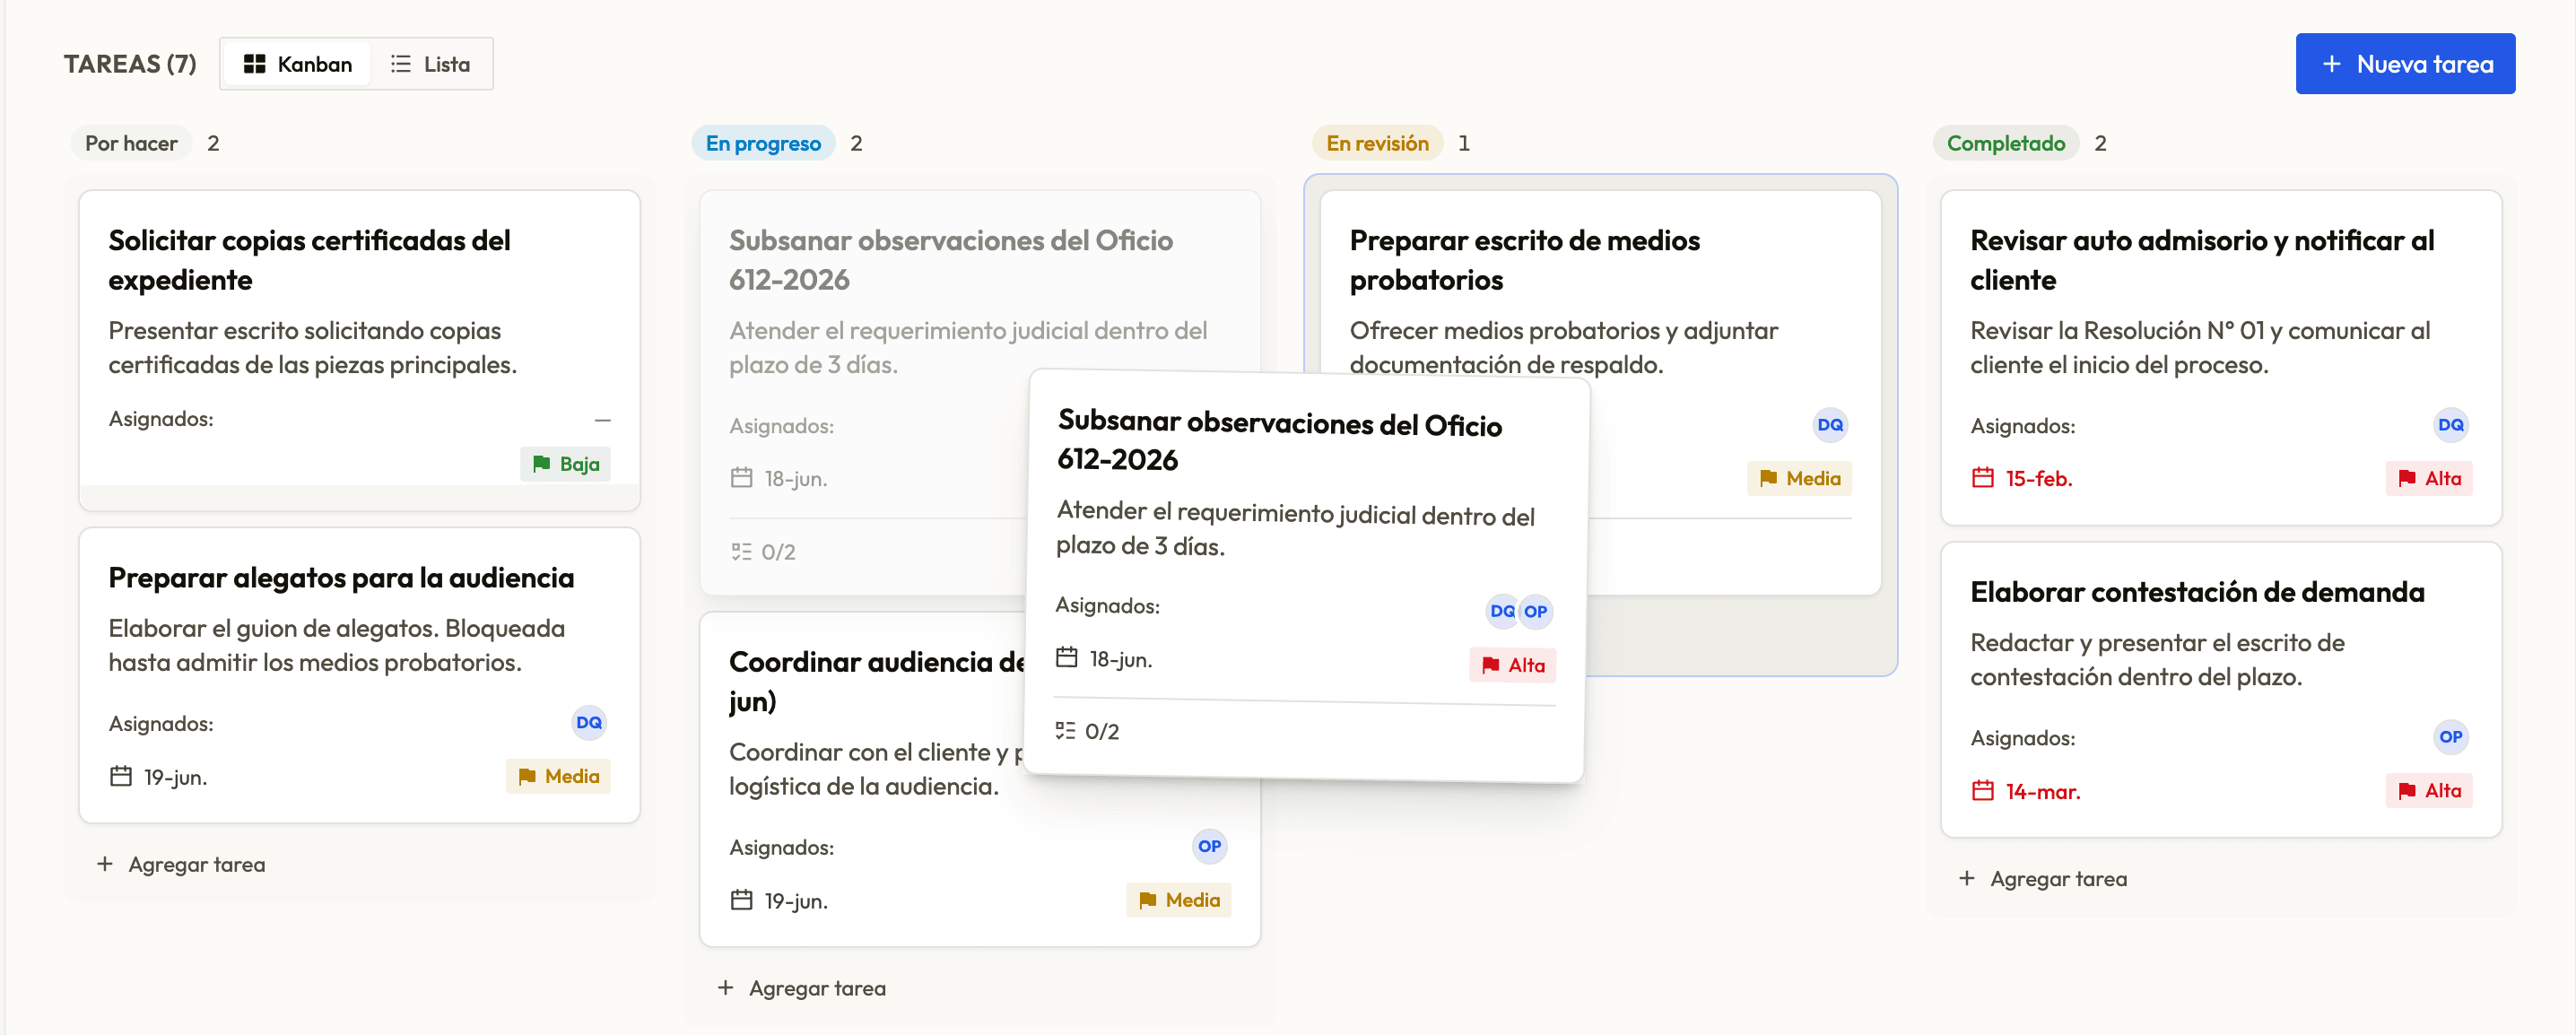Open card Revisar auto admisorio y notificar
The height and width of the screenshot is (1035, 2576).
[2220, 357]
